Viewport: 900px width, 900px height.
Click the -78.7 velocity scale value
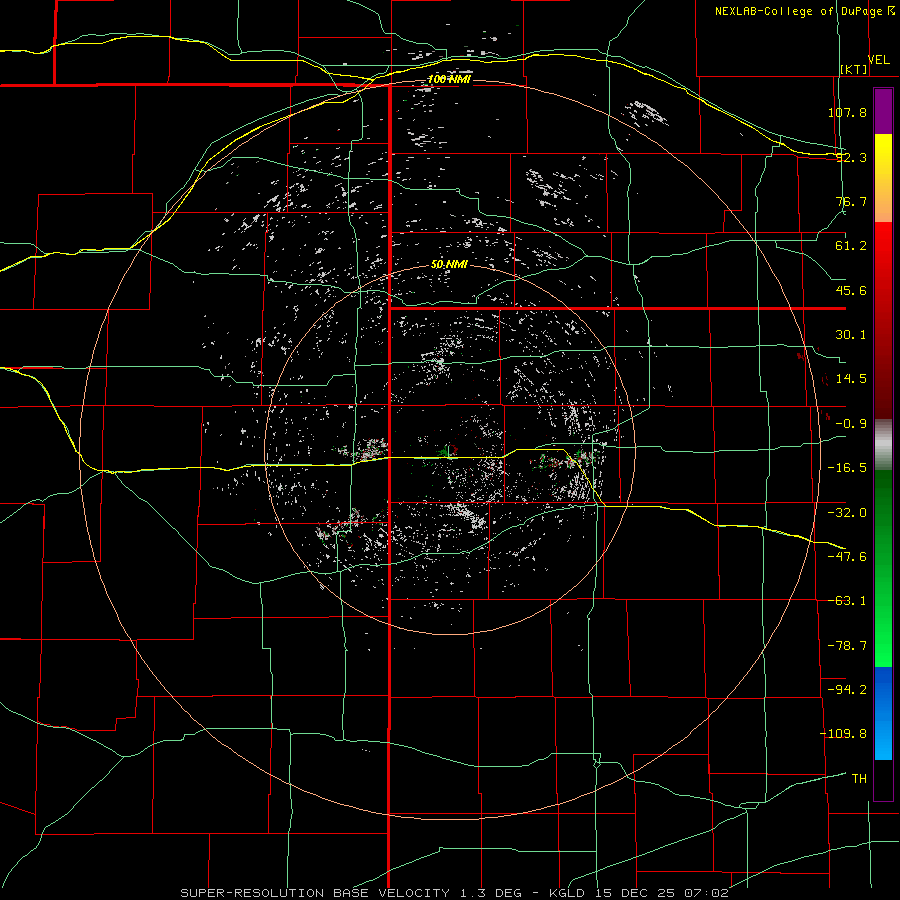847,646
